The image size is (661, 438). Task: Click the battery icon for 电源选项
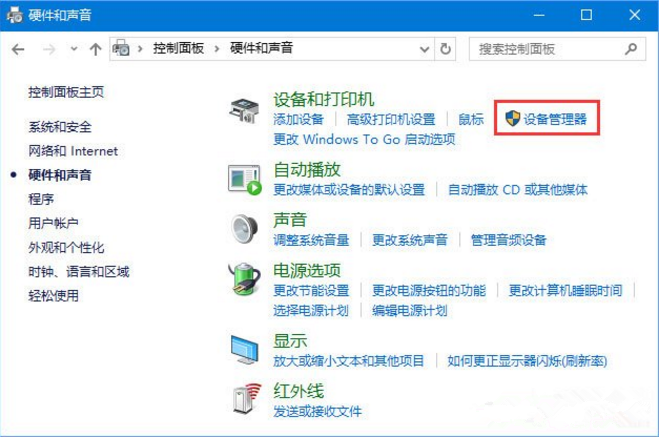click(x=244, y=278)
